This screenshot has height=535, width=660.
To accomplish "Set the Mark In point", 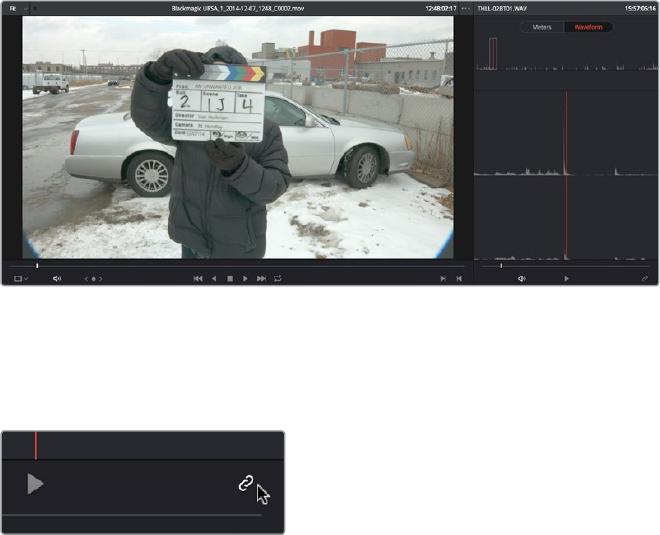I will pos(443,279).
